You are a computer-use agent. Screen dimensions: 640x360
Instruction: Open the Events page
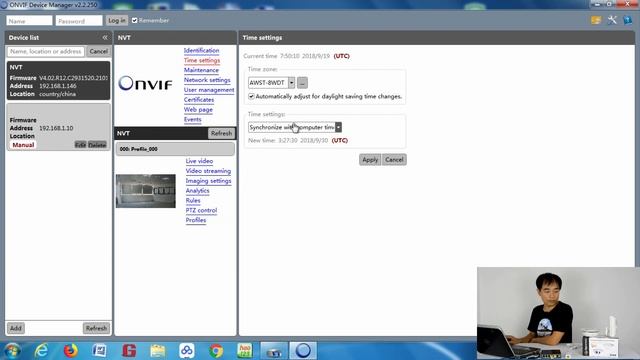point(193,119)
